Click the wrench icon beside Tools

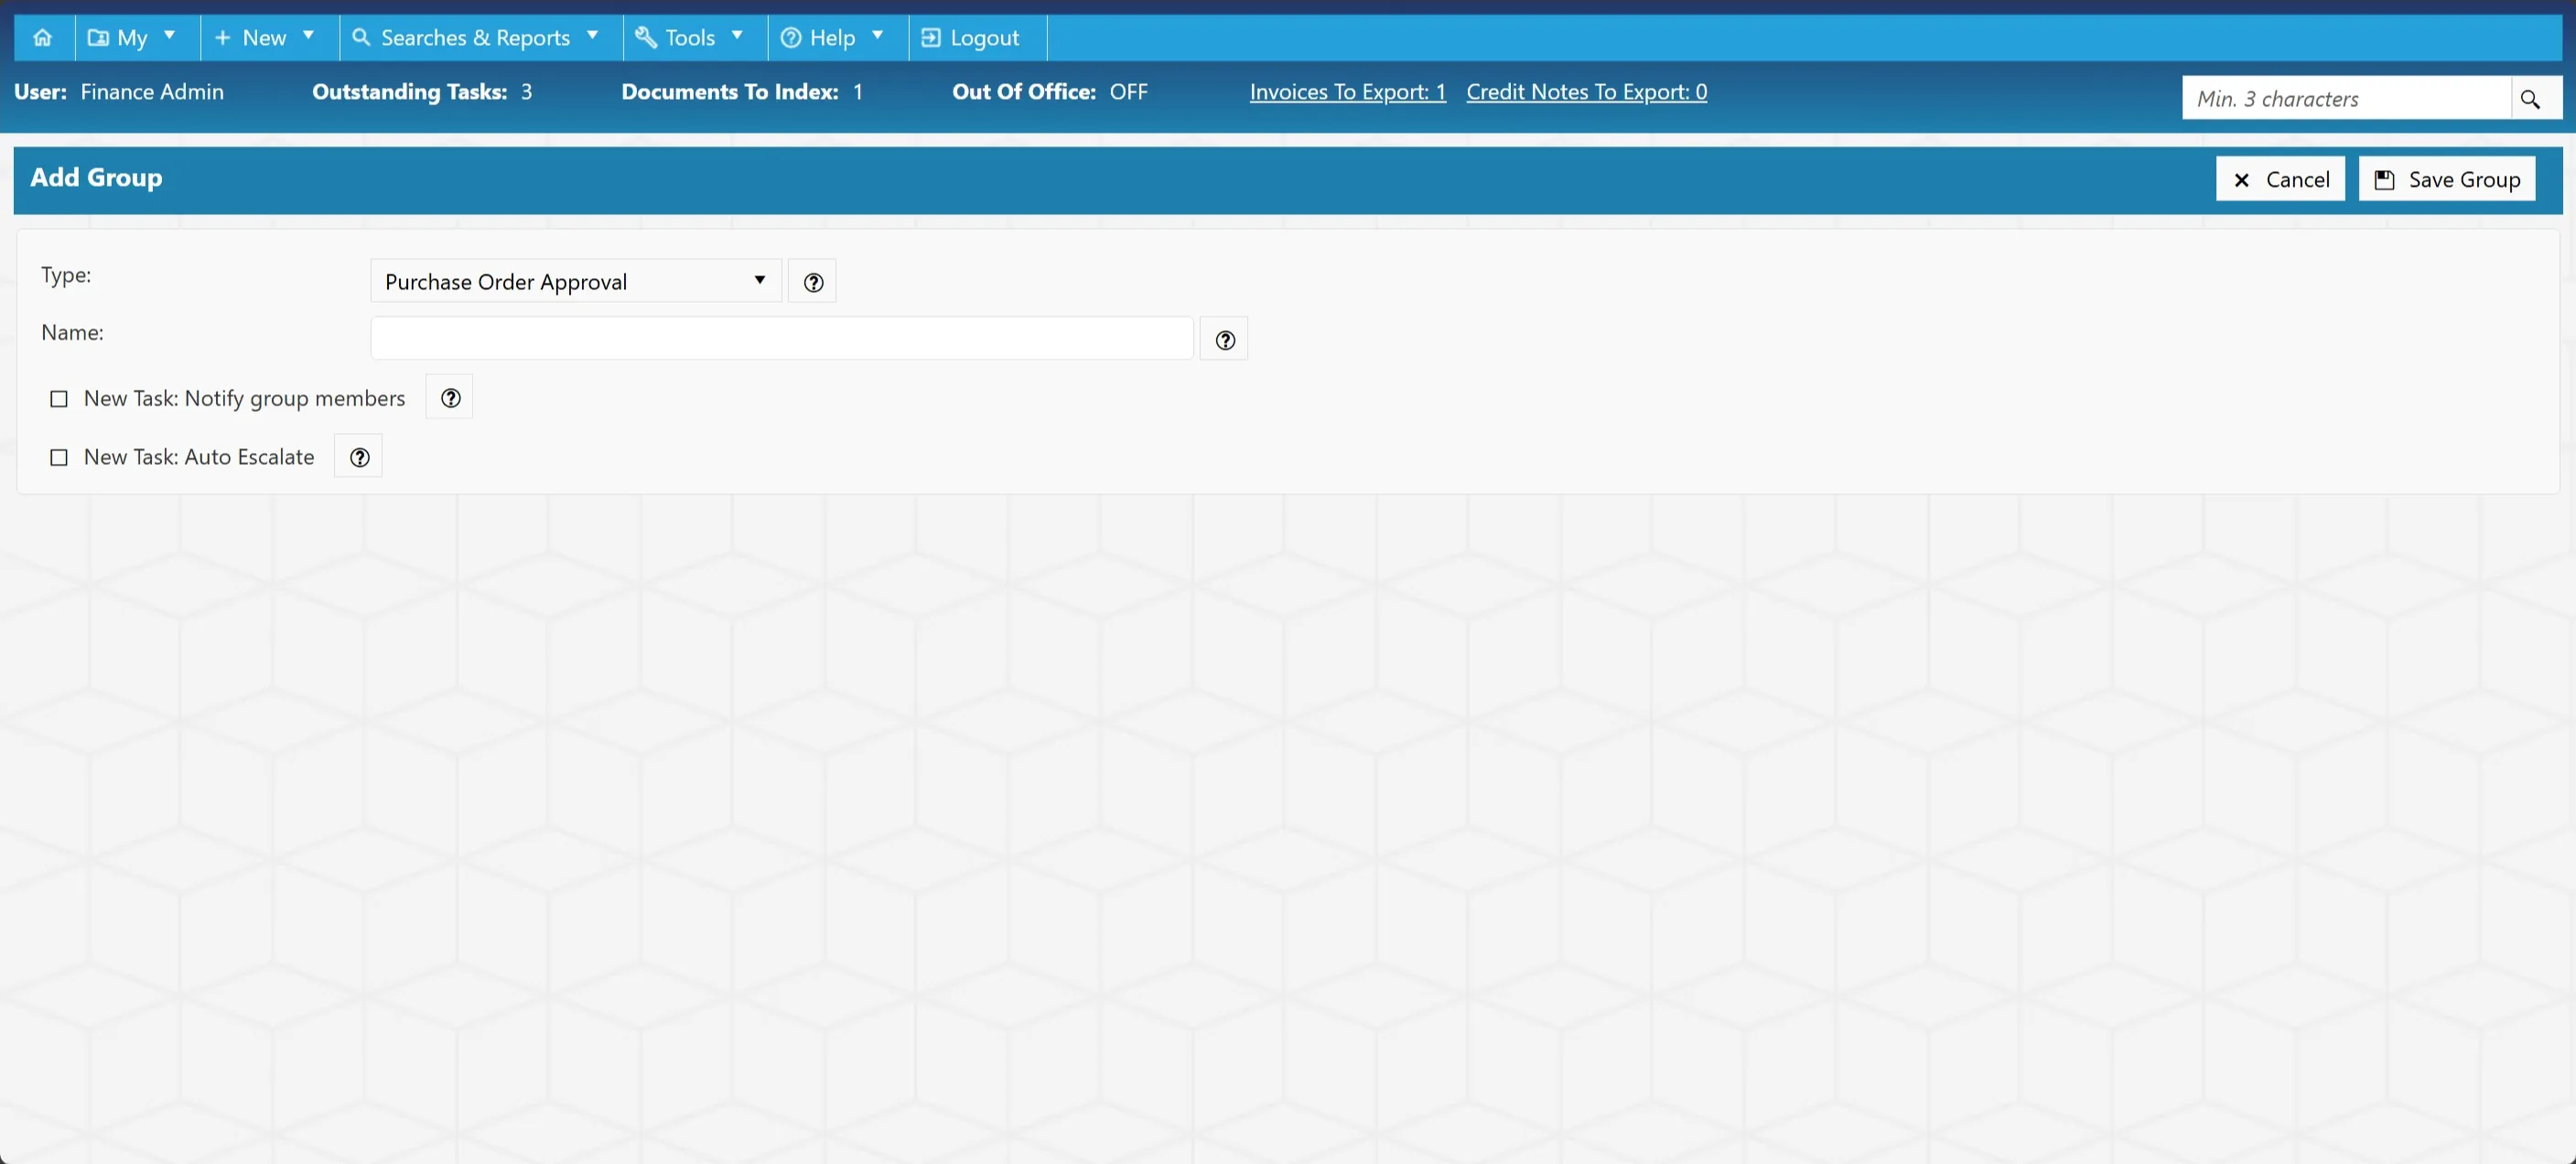(x=646, y=37)
